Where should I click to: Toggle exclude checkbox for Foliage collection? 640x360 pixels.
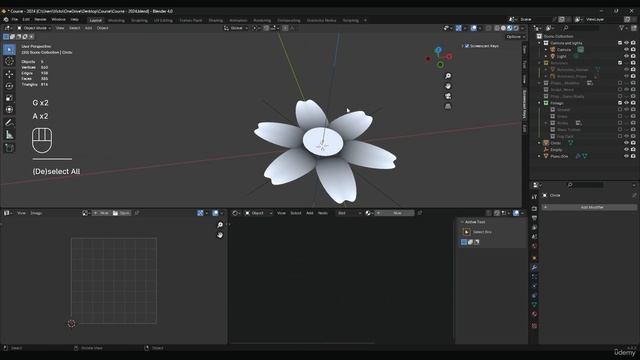pyautogui.click(x=620, y=103)
